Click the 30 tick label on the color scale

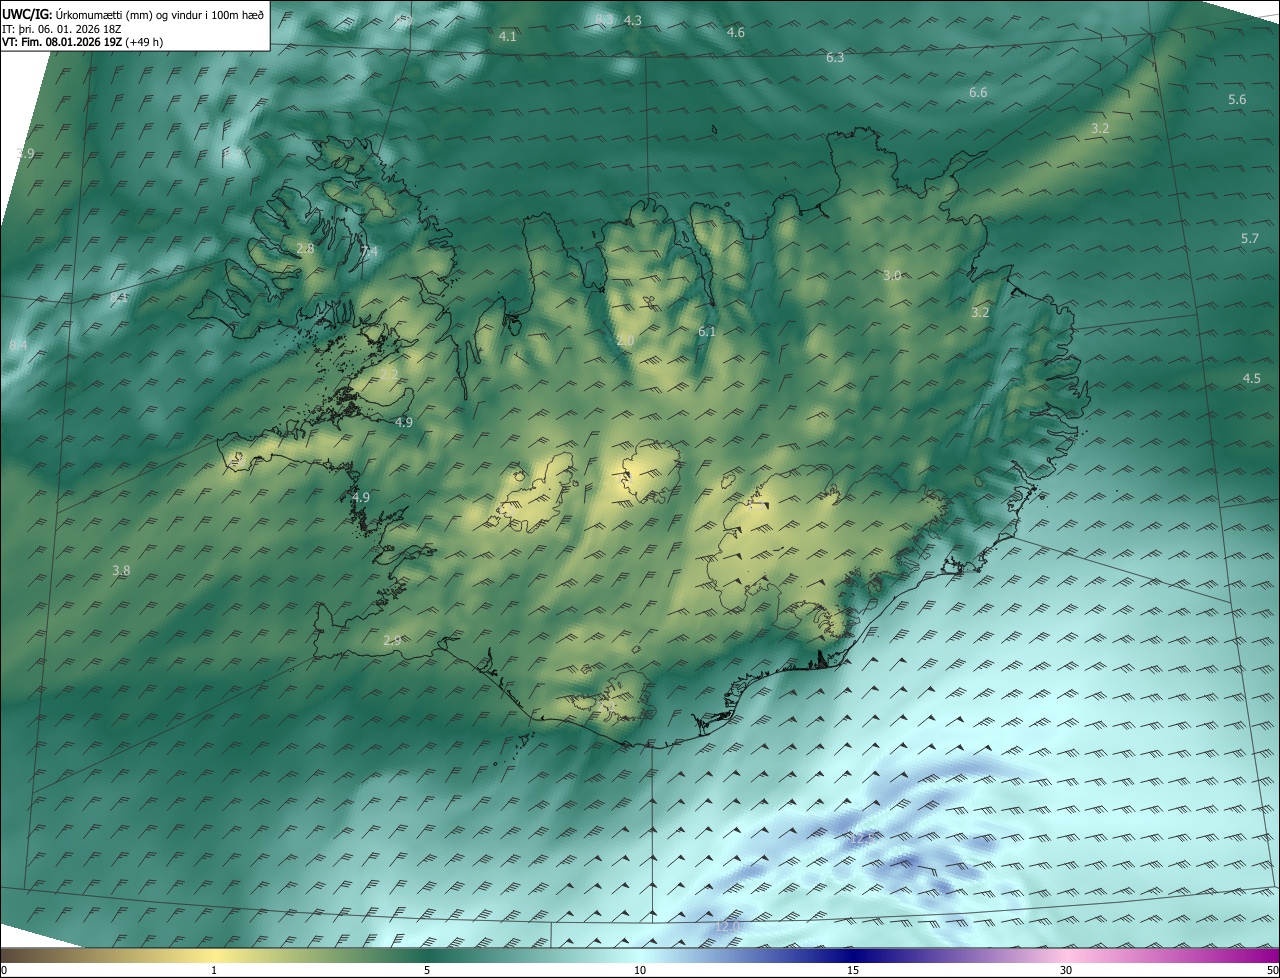[1066, 970]
